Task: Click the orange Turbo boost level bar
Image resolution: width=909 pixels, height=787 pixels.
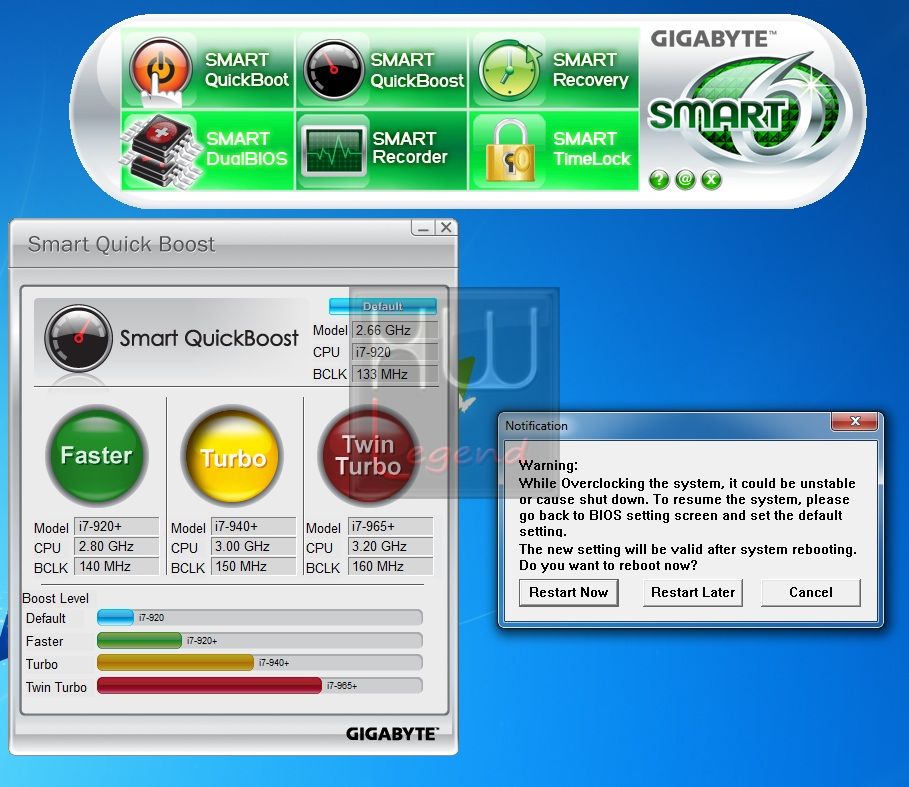Action: pyautogui.click(x=175, y=662)
